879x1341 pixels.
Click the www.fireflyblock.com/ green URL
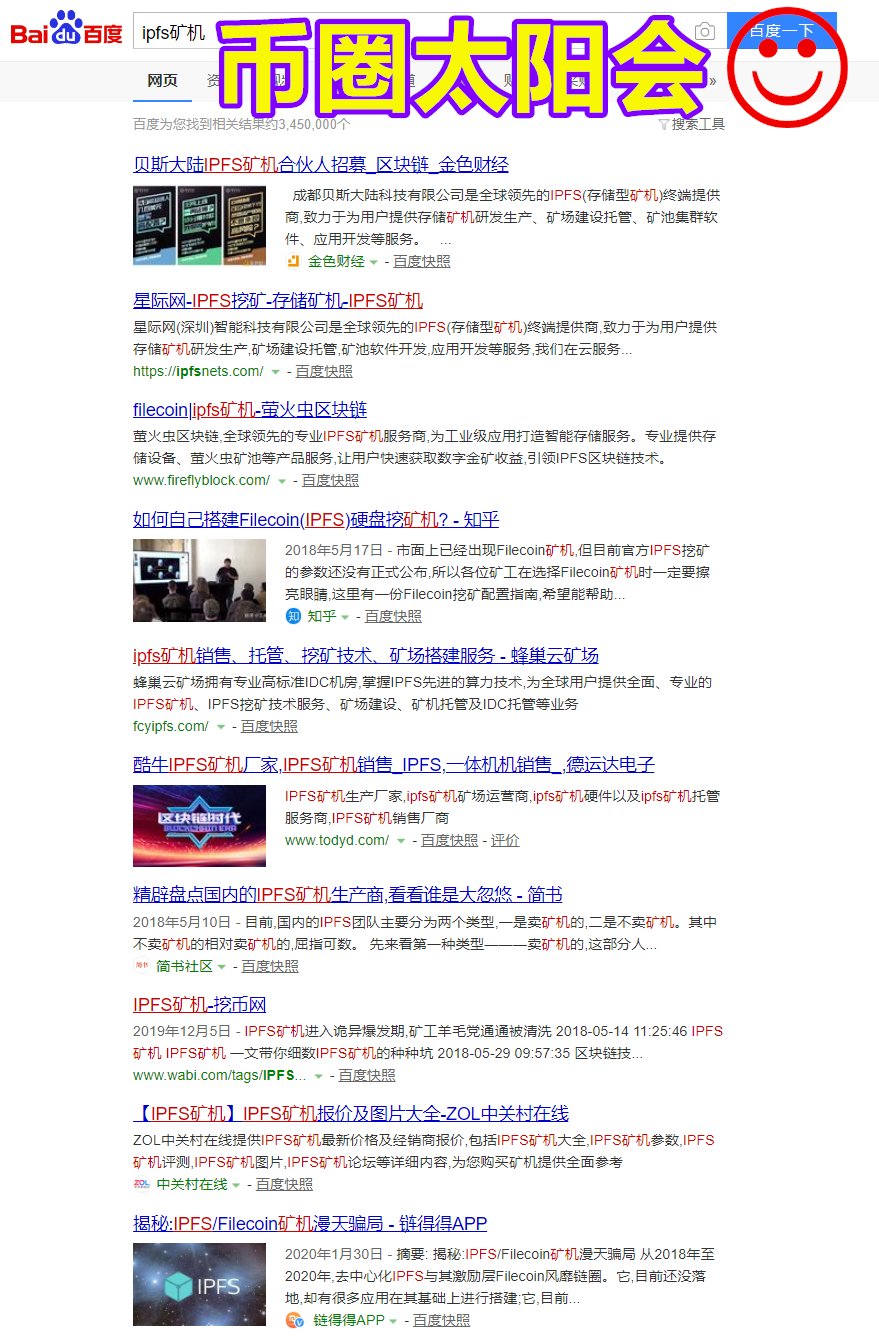pyautogui.click(x=202, y=480)
